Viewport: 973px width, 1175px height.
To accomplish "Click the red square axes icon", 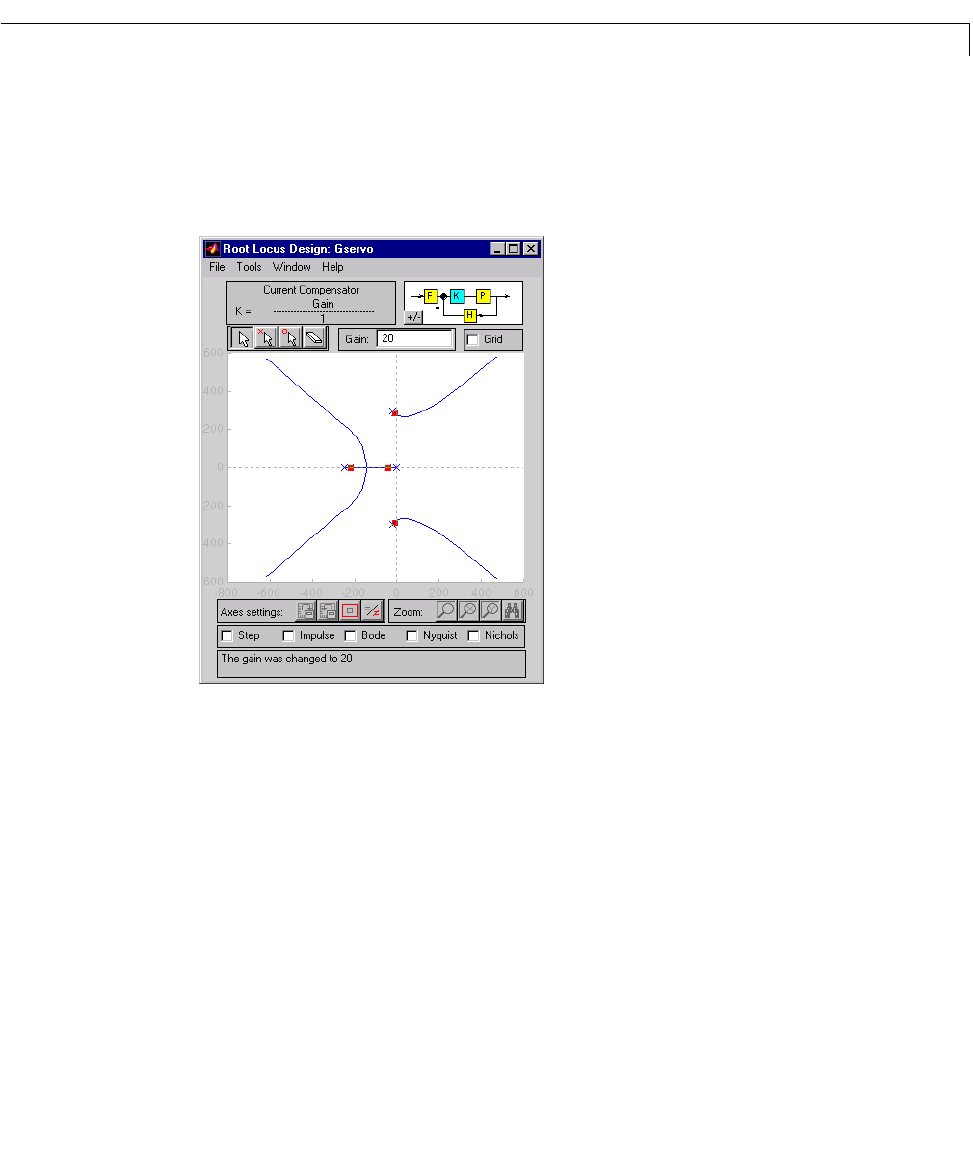I will (x=350, y=611).
